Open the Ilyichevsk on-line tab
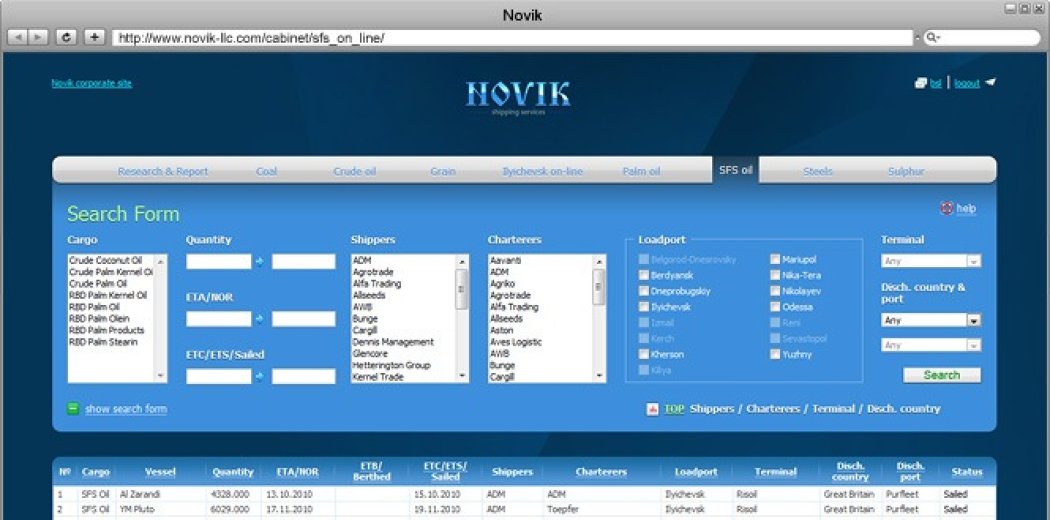This screenshot has height=520, width=1050. pos(542,171)
